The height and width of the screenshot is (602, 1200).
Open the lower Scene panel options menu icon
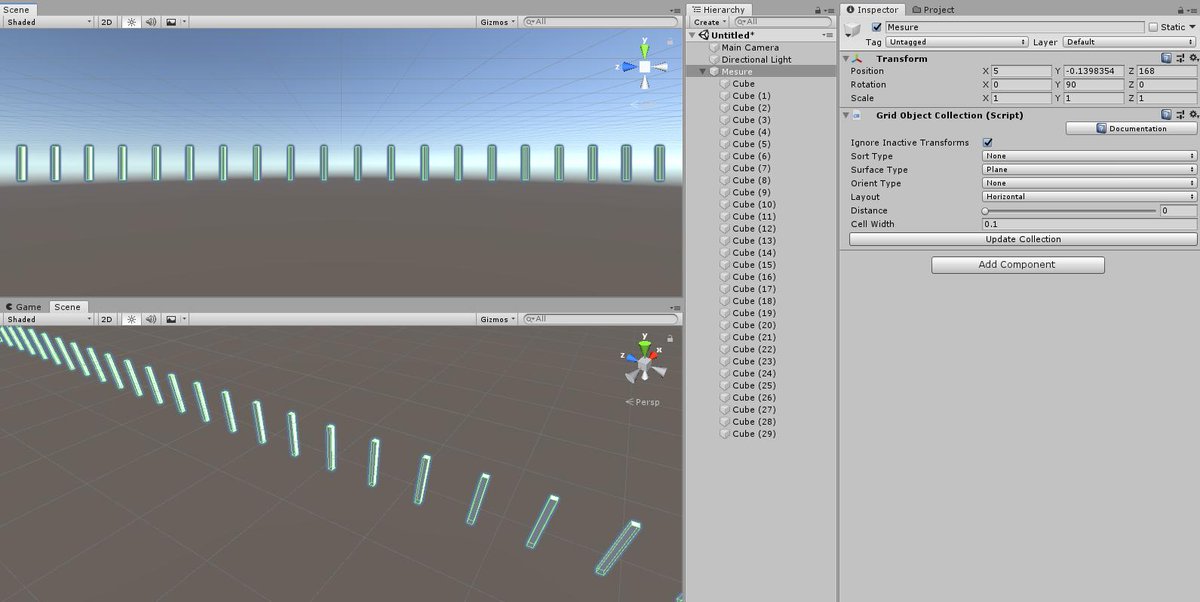tap(677, 307)
